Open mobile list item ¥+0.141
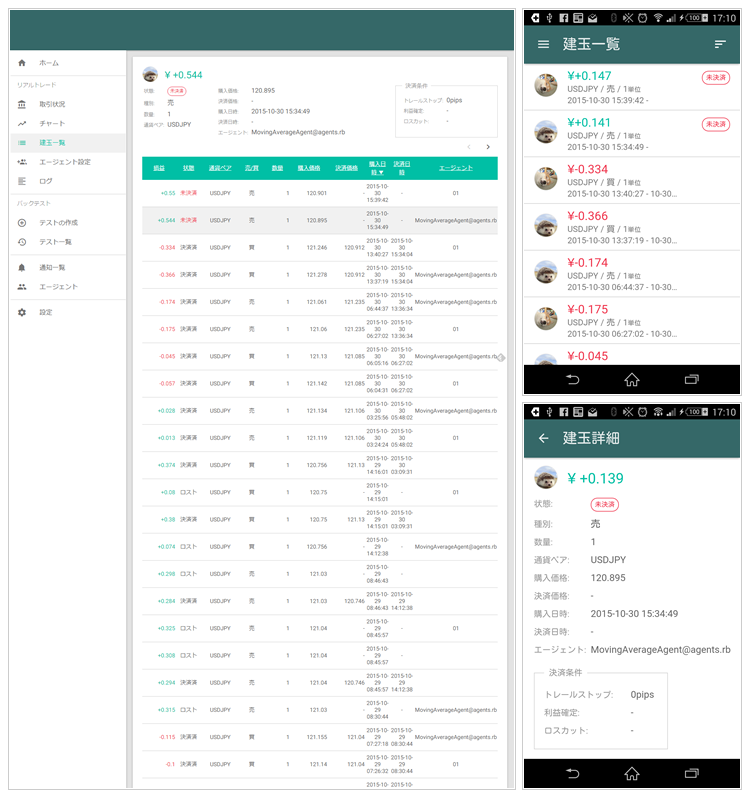This screenshot has width=750, height=805. 632,133
